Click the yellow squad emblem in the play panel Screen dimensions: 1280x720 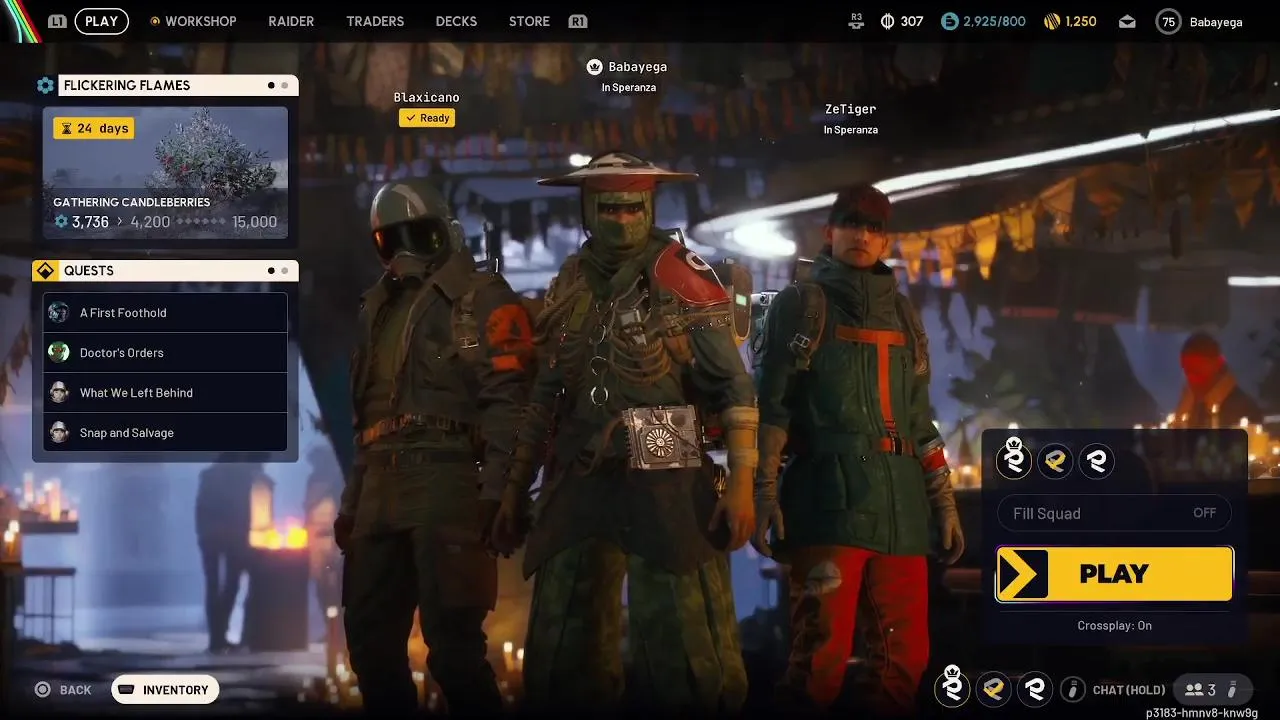[1055, 461]
